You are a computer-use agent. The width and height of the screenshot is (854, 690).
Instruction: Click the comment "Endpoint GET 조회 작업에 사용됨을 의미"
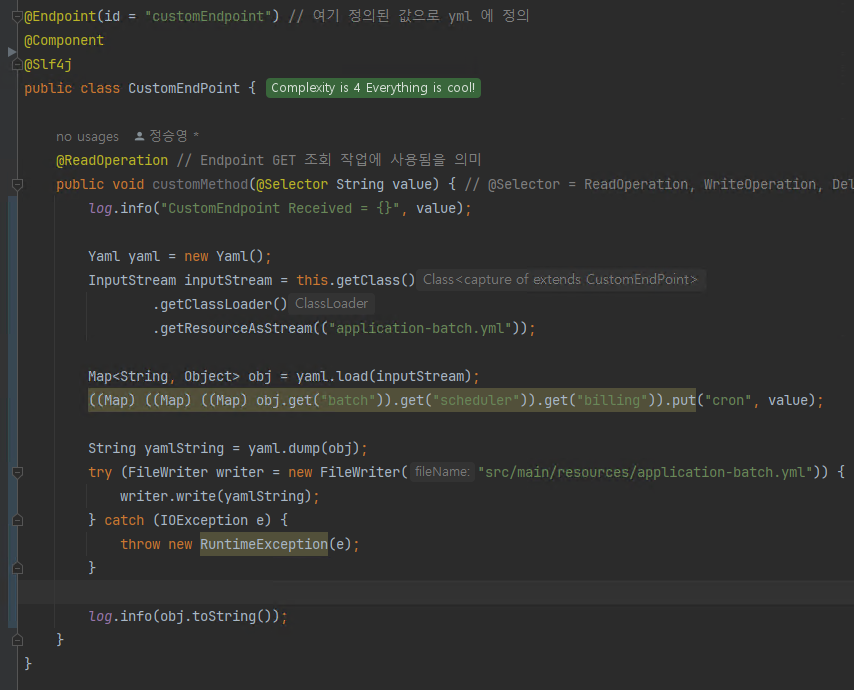click(x=341, y=160)
